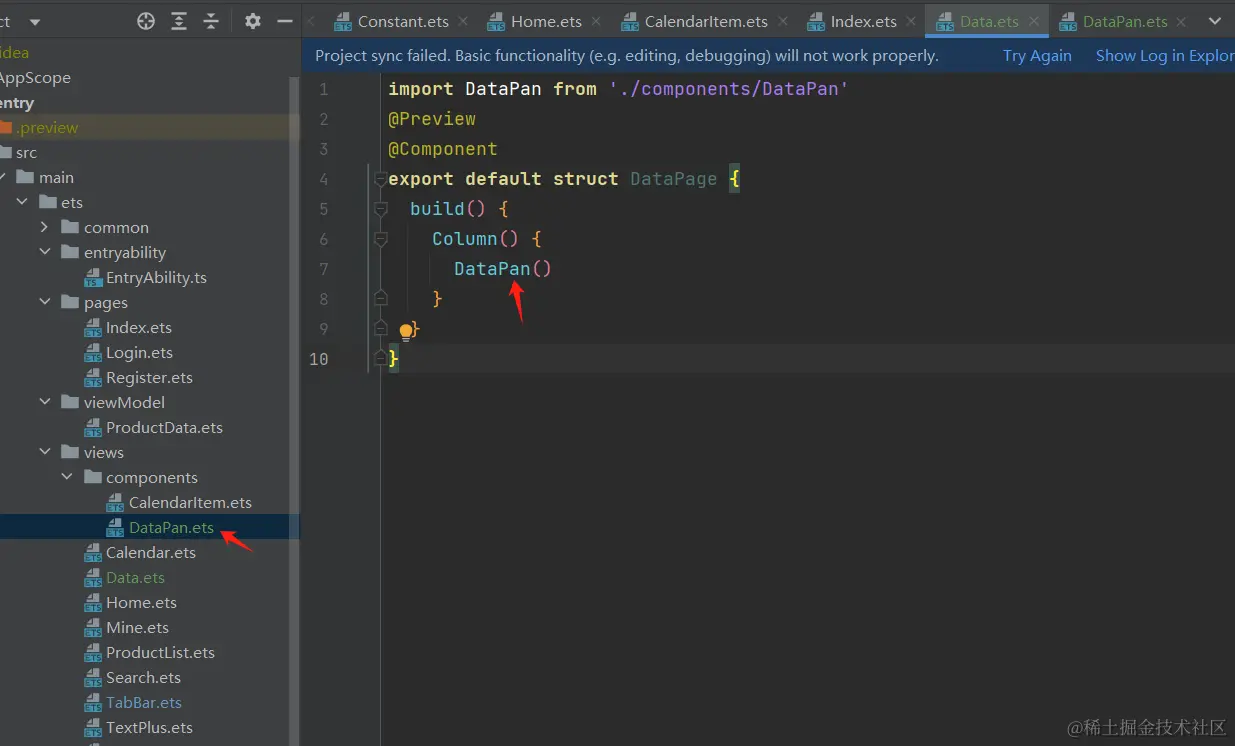1235x746 pixels.
Task: Click DataPan() call on line 7
Action: pos(503,268)
